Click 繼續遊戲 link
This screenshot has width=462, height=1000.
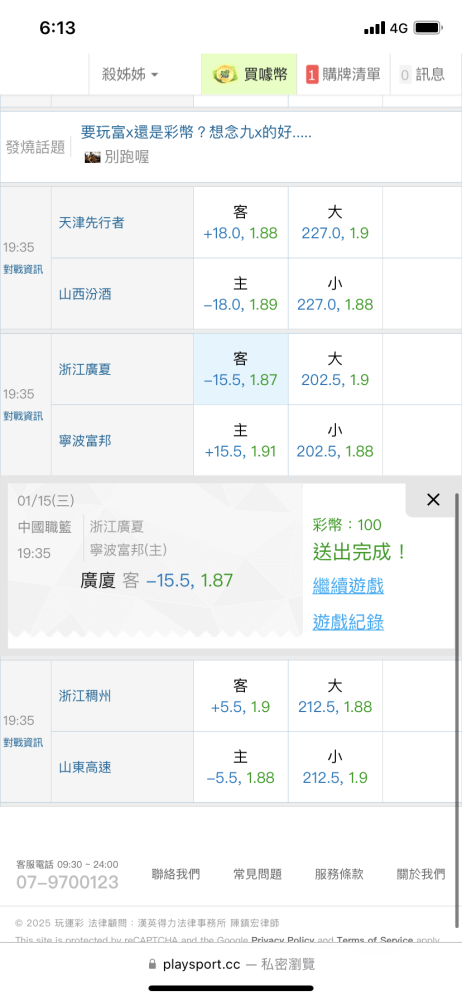click(x=348, y=585)
